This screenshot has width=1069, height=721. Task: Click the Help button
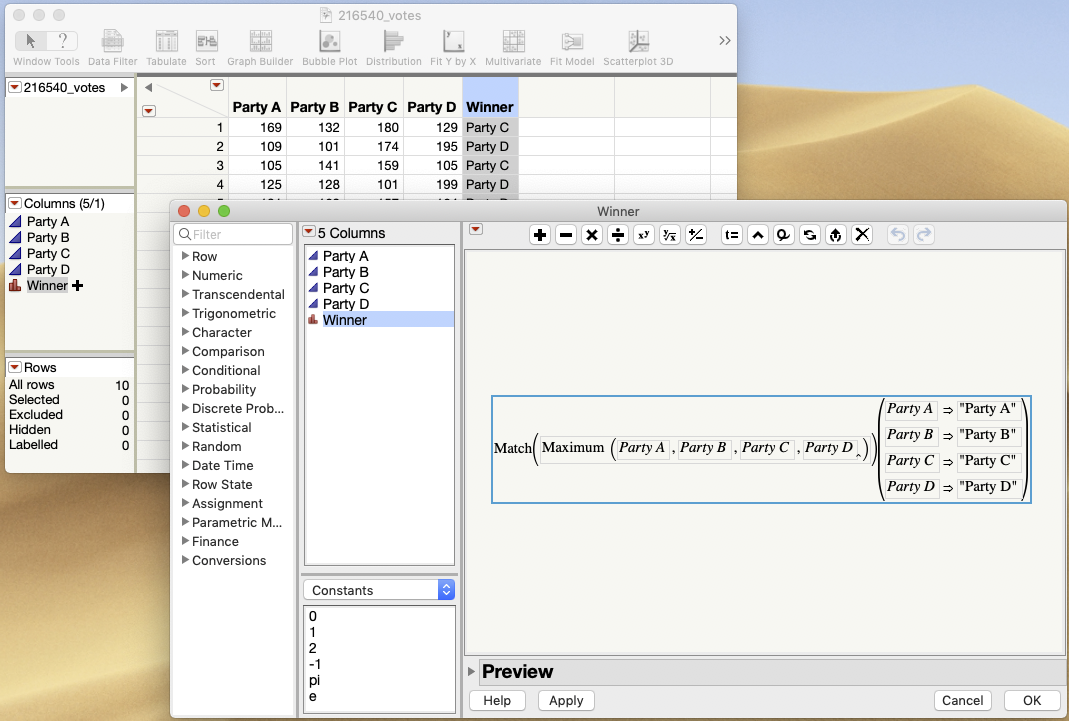tap(497, 700)
